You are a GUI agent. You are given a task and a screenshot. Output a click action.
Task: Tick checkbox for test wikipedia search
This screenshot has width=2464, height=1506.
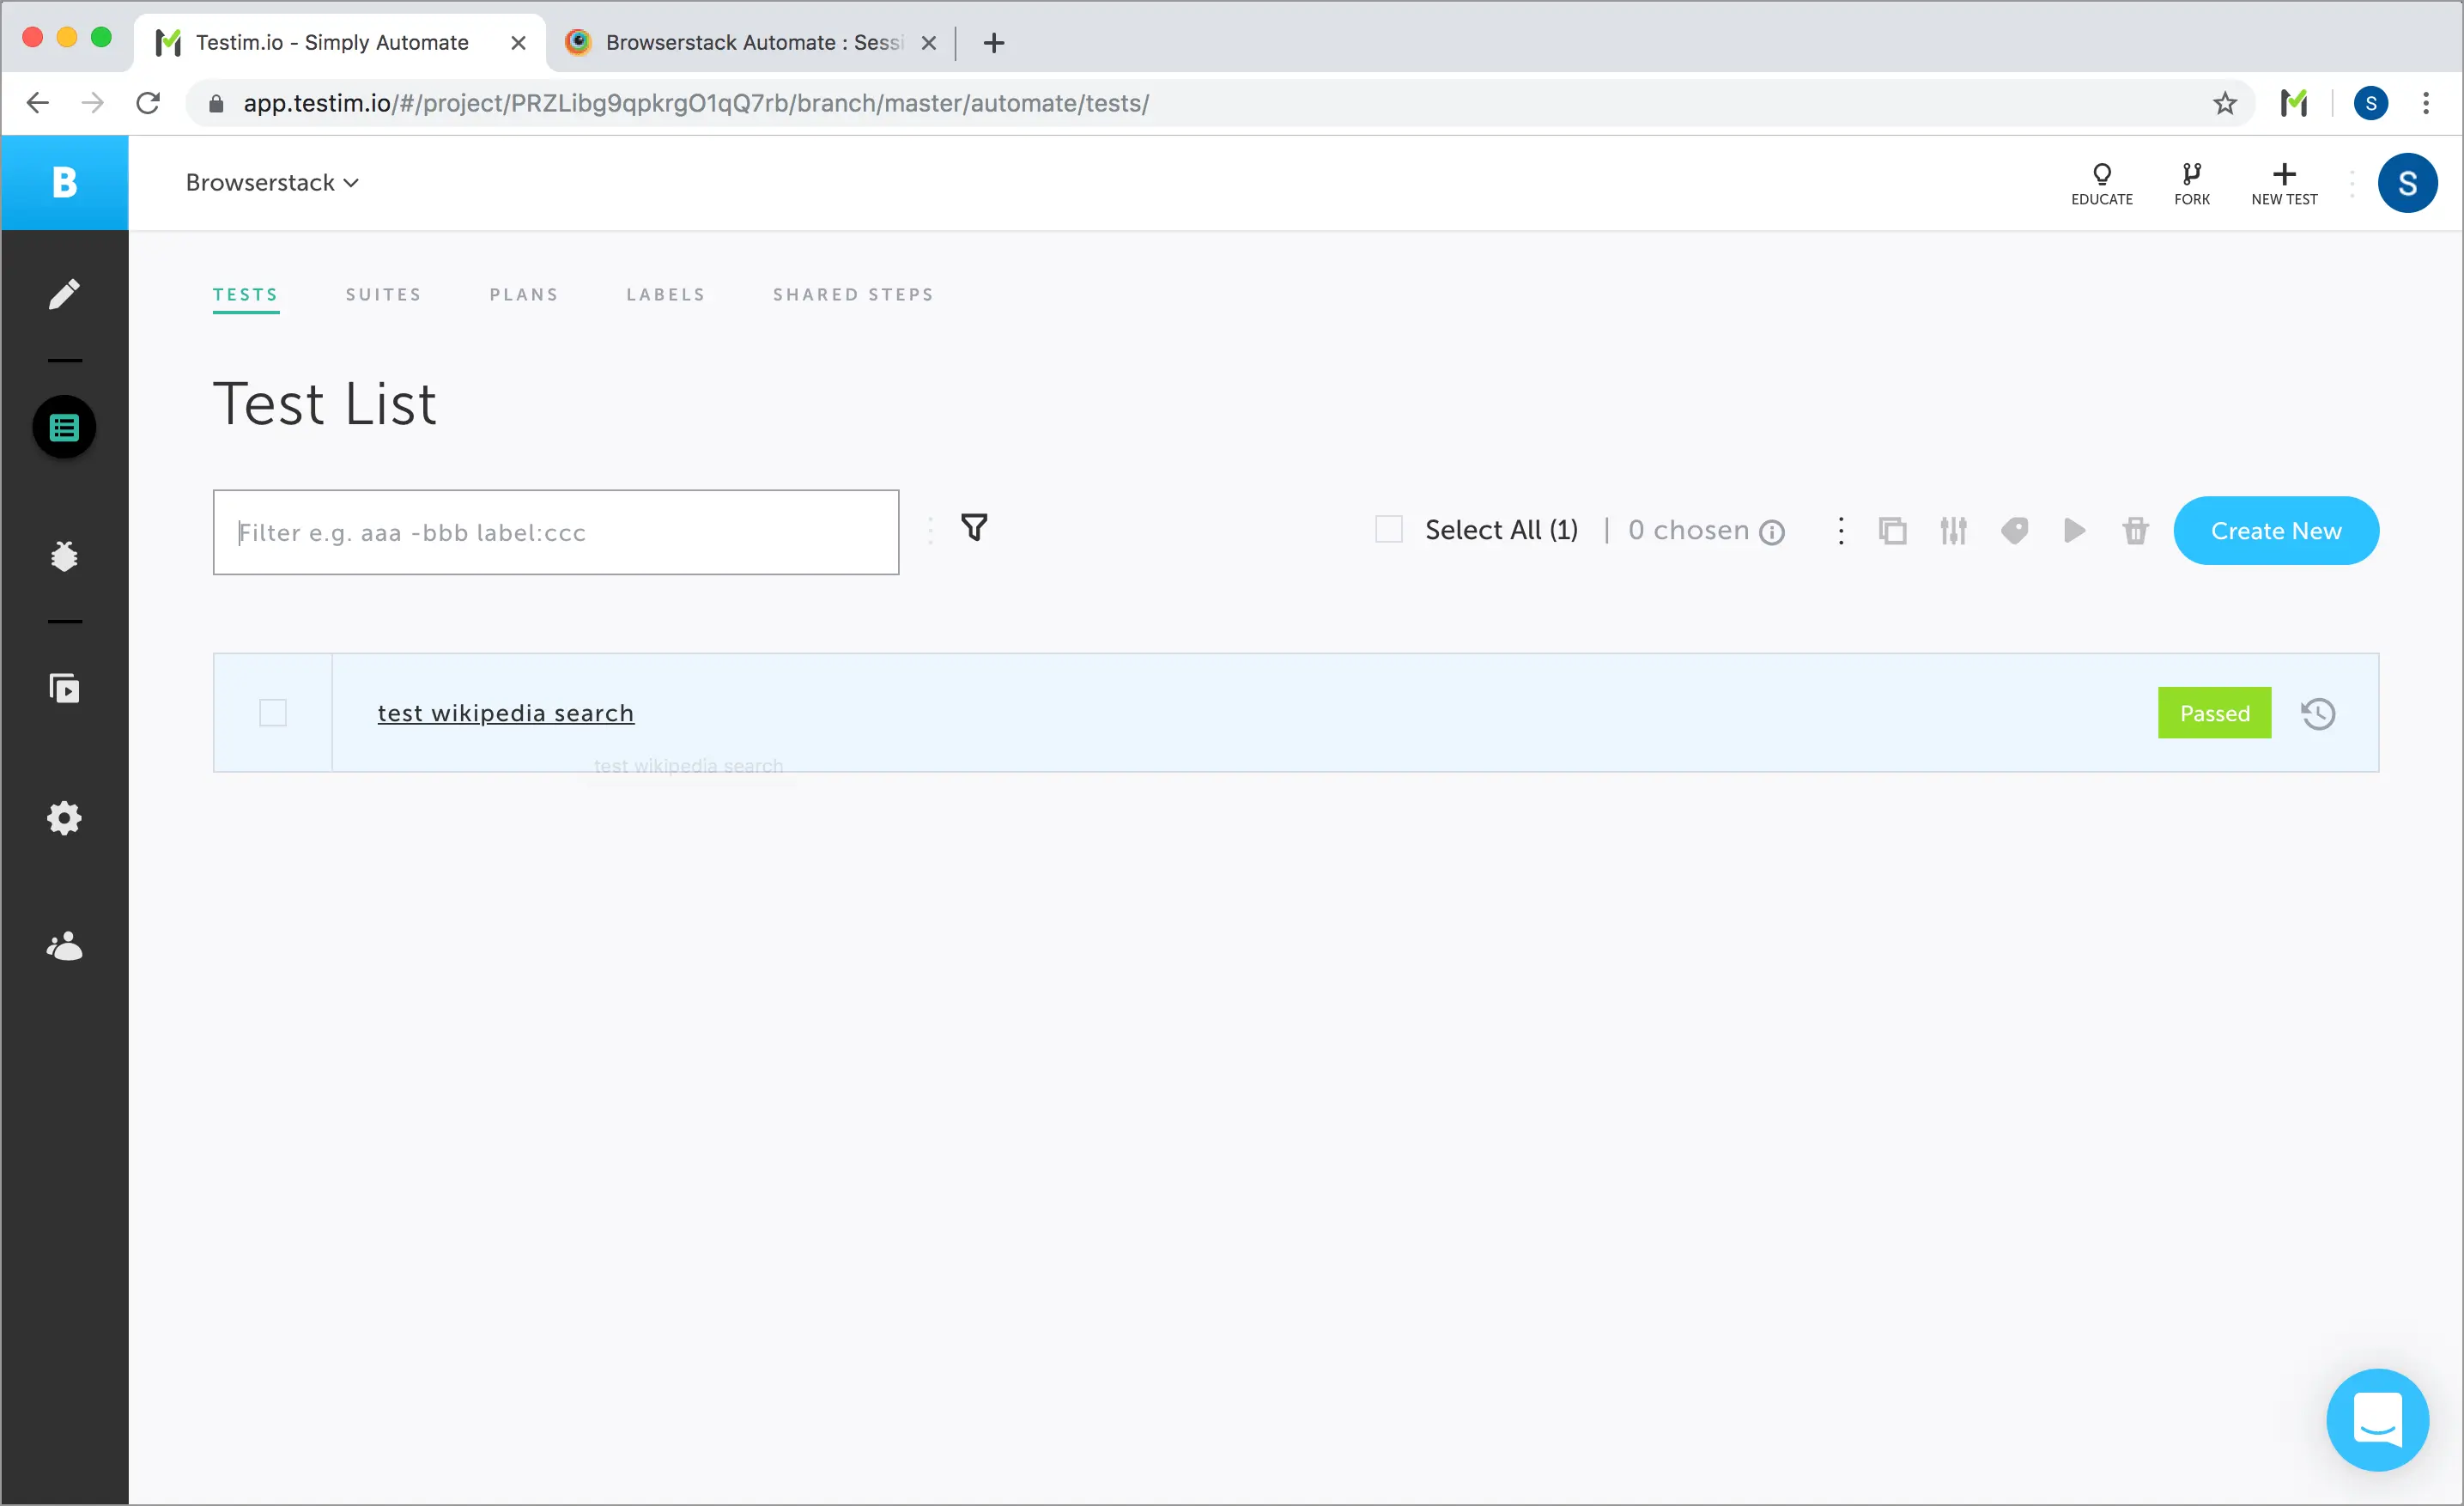coord(273,712)
